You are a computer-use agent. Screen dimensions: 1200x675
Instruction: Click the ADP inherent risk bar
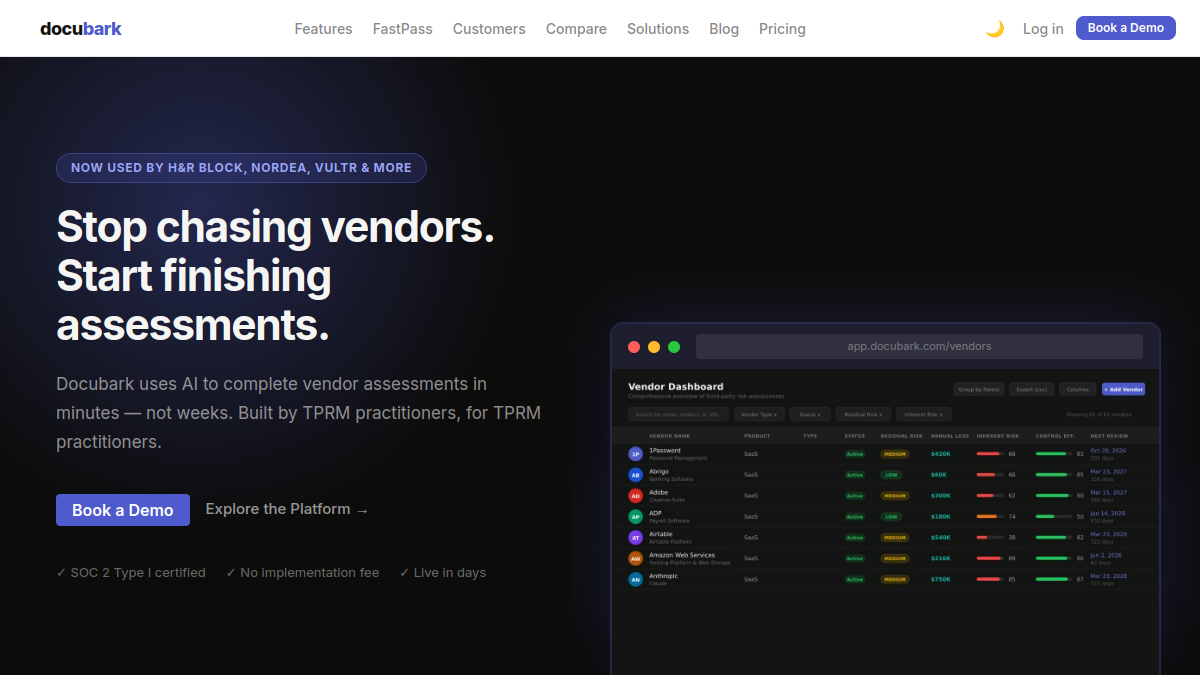(x=990, y=516)
